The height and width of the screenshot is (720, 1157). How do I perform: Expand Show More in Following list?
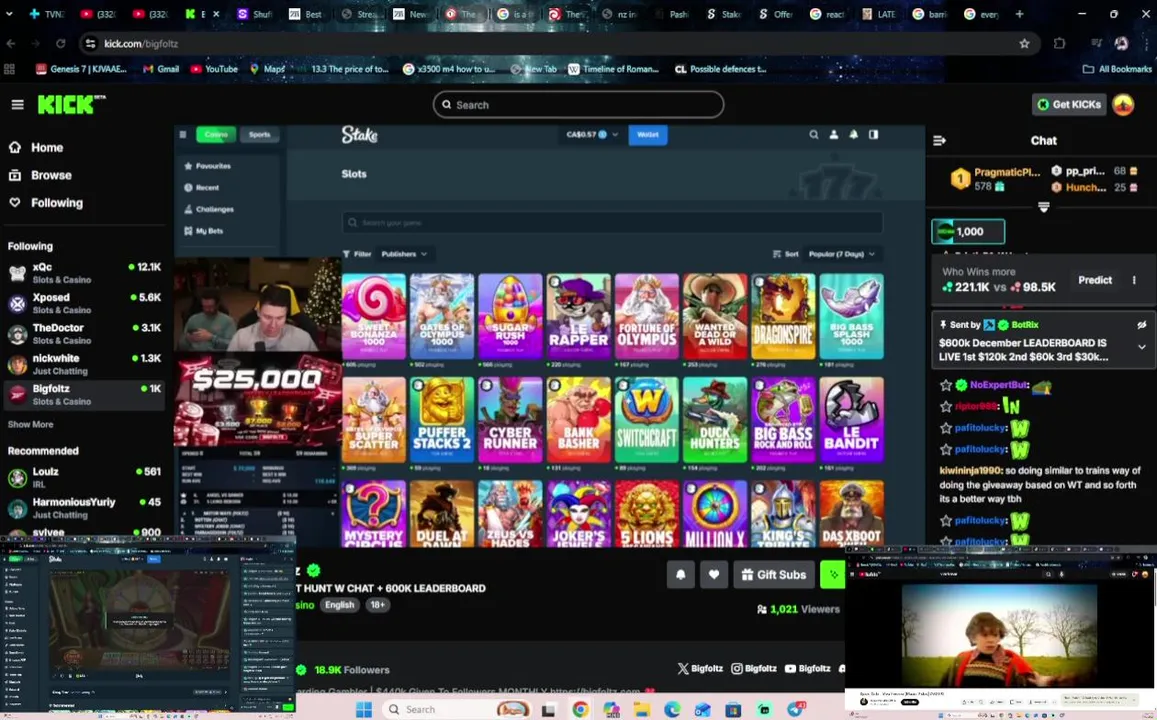[x=30, y=424]
